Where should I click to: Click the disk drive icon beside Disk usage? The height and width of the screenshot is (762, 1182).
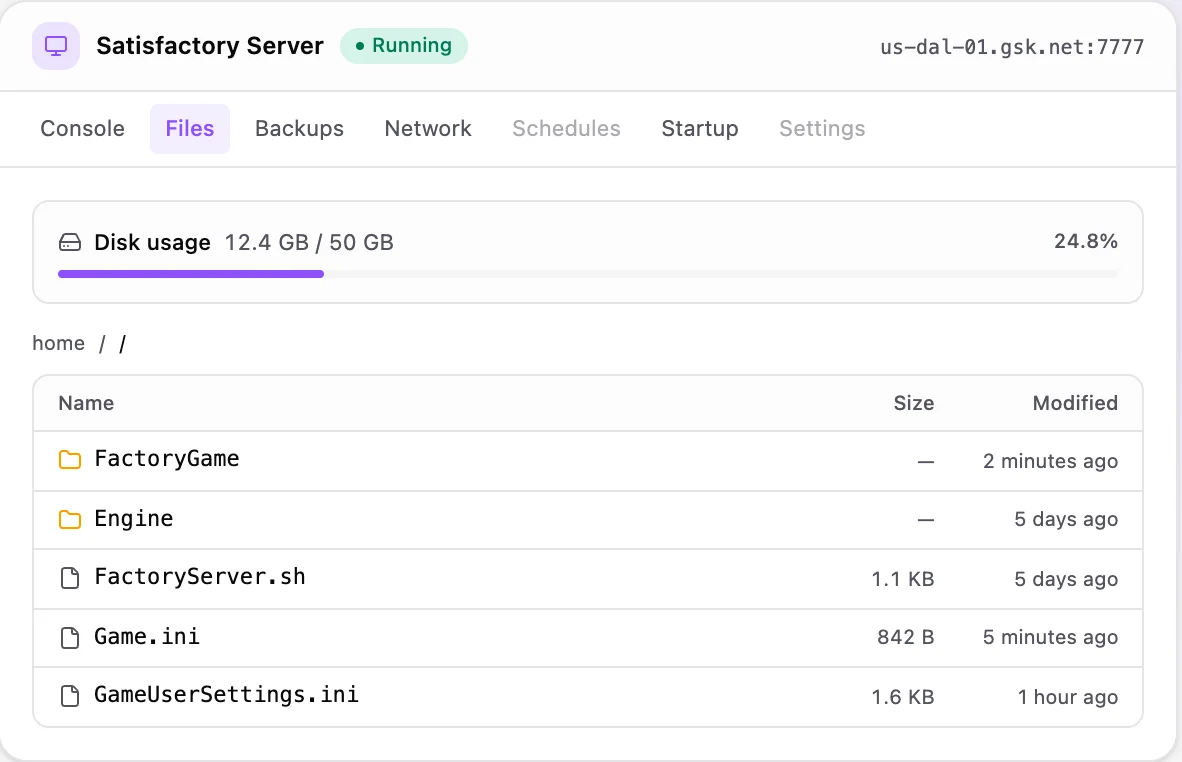coord(70,243)
